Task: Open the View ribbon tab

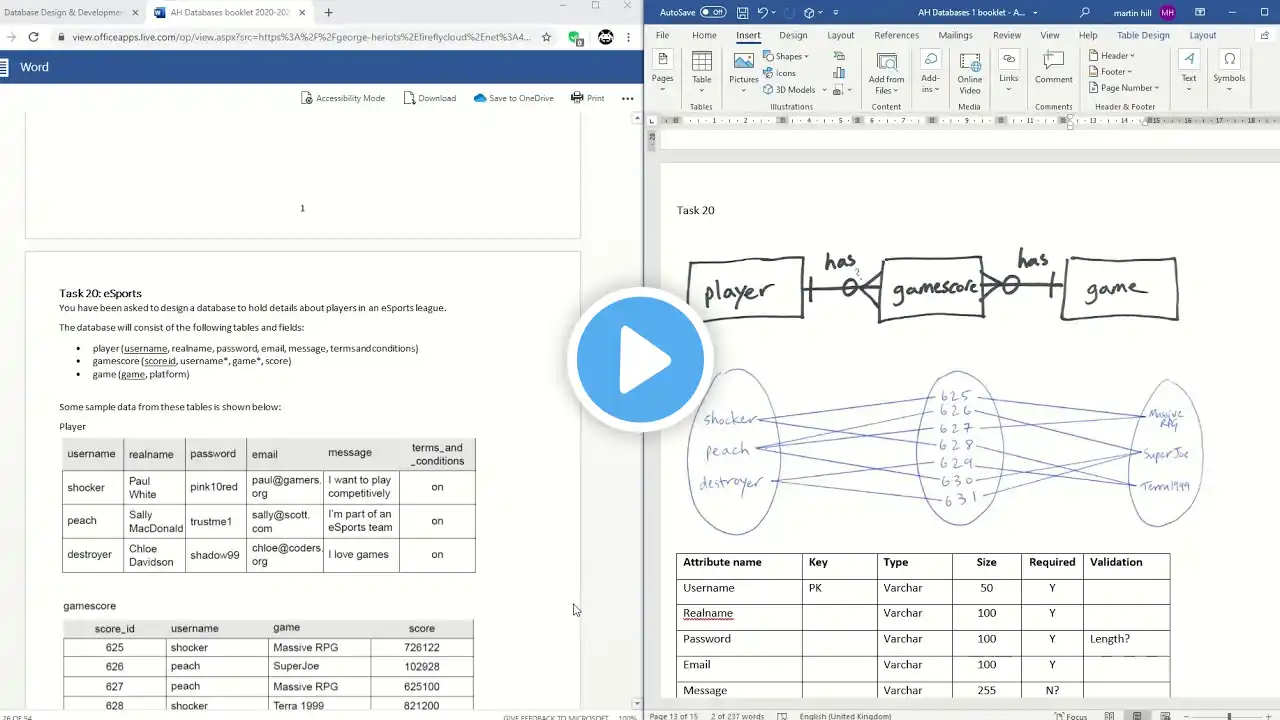Action: pyautogui.click(x=1049, y=35)
